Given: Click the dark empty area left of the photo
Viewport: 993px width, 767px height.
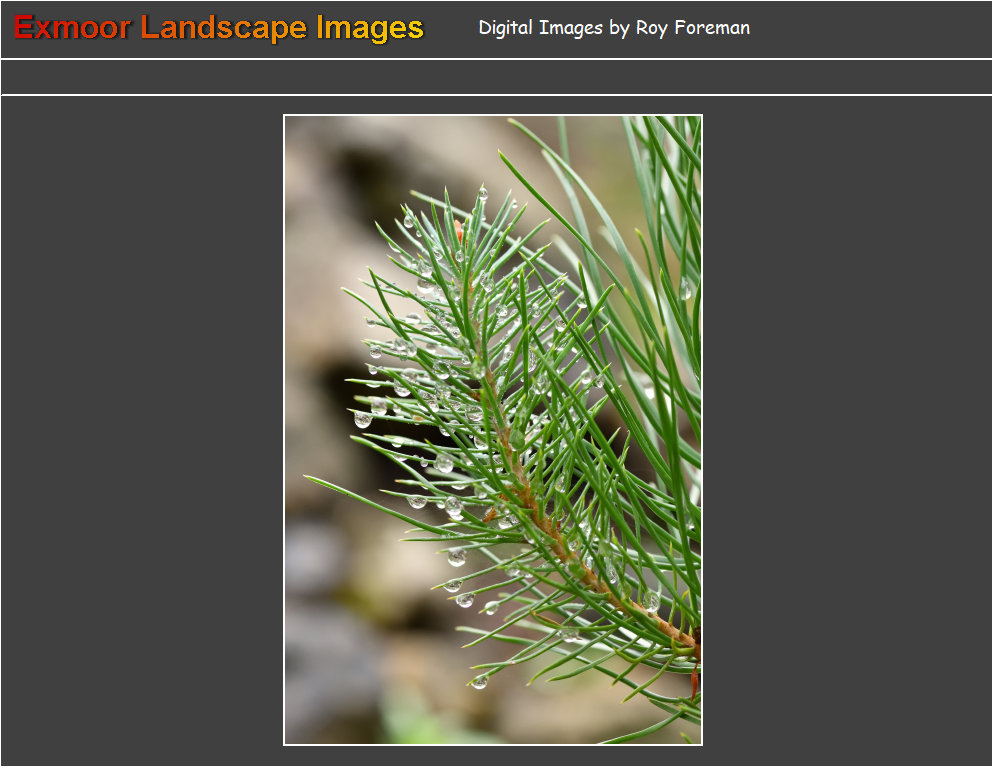Looking at the screenshot, I should 140,430.
